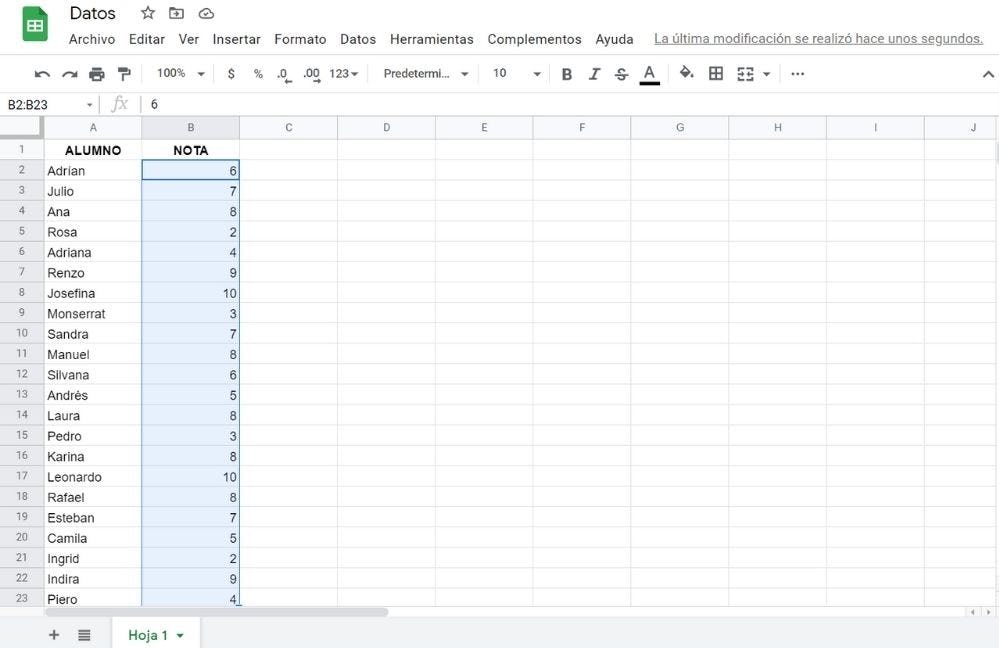Open the Hoja 1 sheet menu arrow
This screenshot has width=999, height=648.
point(179,634)
